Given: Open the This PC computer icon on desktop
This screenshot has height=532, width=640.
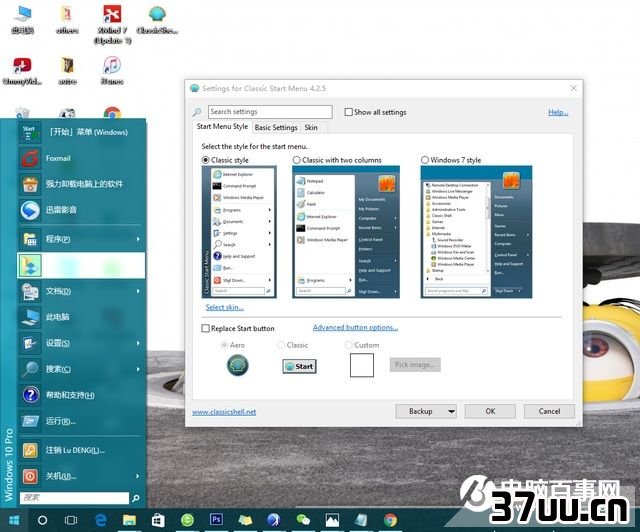Looking at the screenshot, I should (22, 19).
